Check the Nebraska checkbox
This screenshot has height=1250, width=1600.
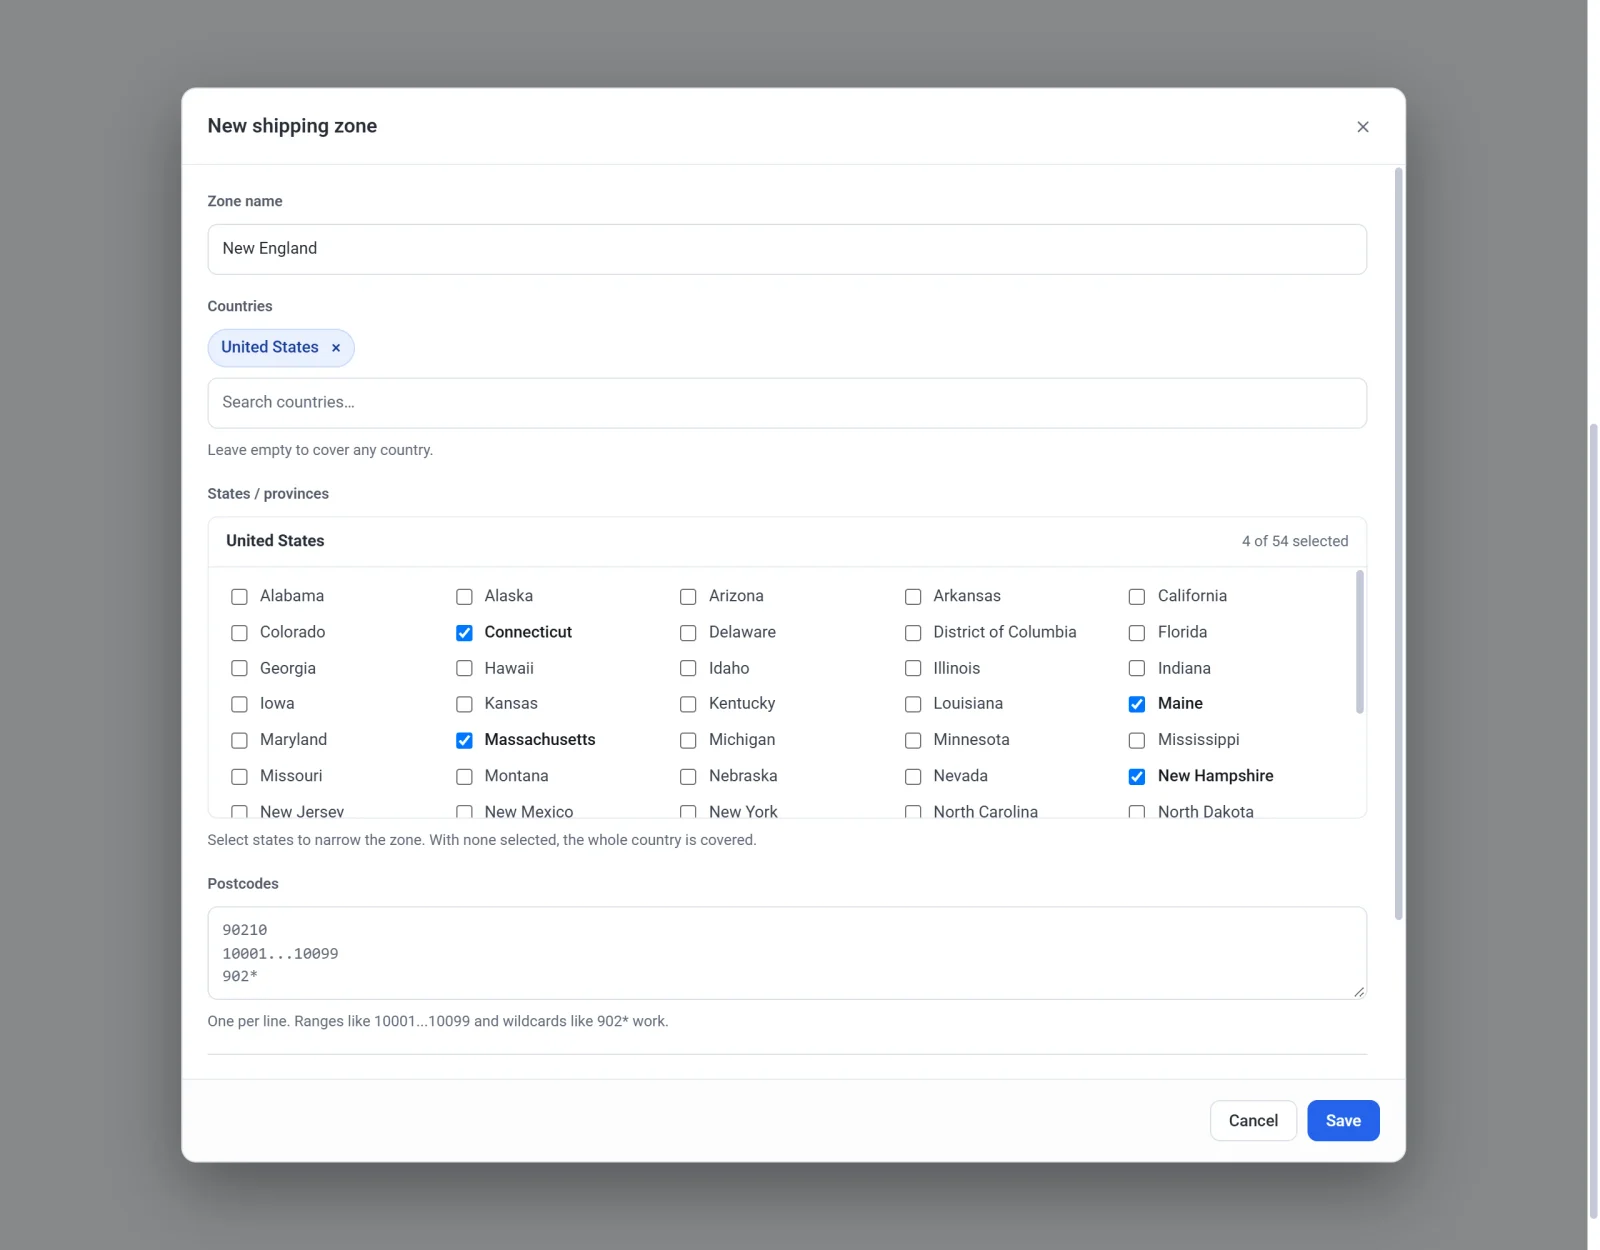click(688, 776)
